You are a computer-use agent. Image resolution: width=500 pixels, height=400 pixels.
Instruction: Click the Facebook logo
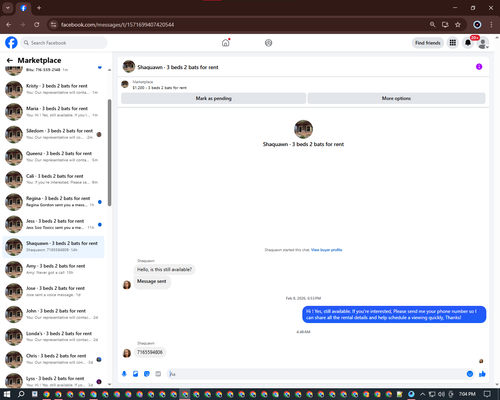point(11,43)
